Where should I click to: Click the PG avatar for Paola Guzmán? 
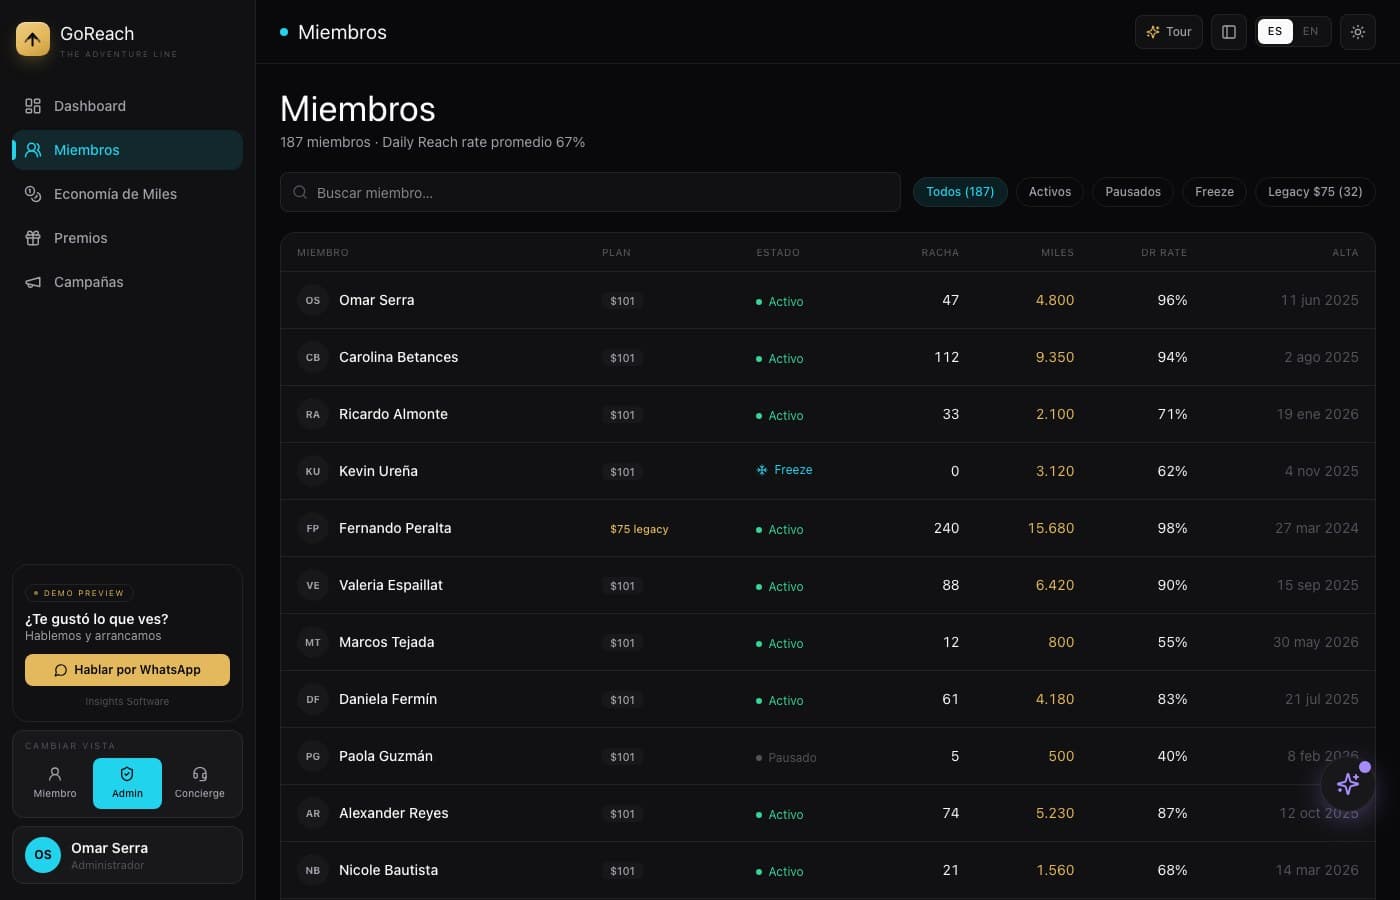(x=313, y=756)
